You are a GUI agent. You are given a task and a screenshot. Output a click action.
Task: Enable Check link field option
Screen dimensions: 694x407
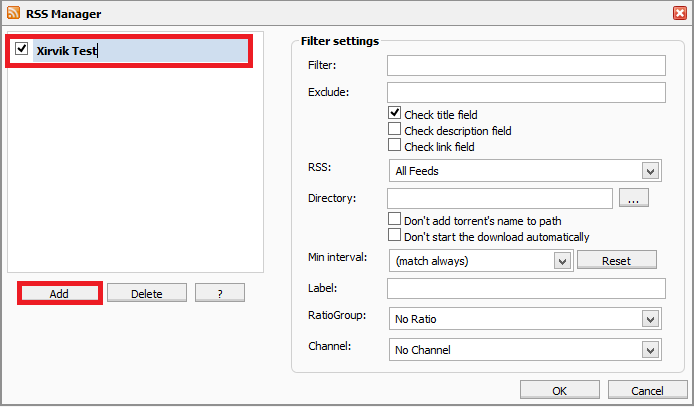394,146
